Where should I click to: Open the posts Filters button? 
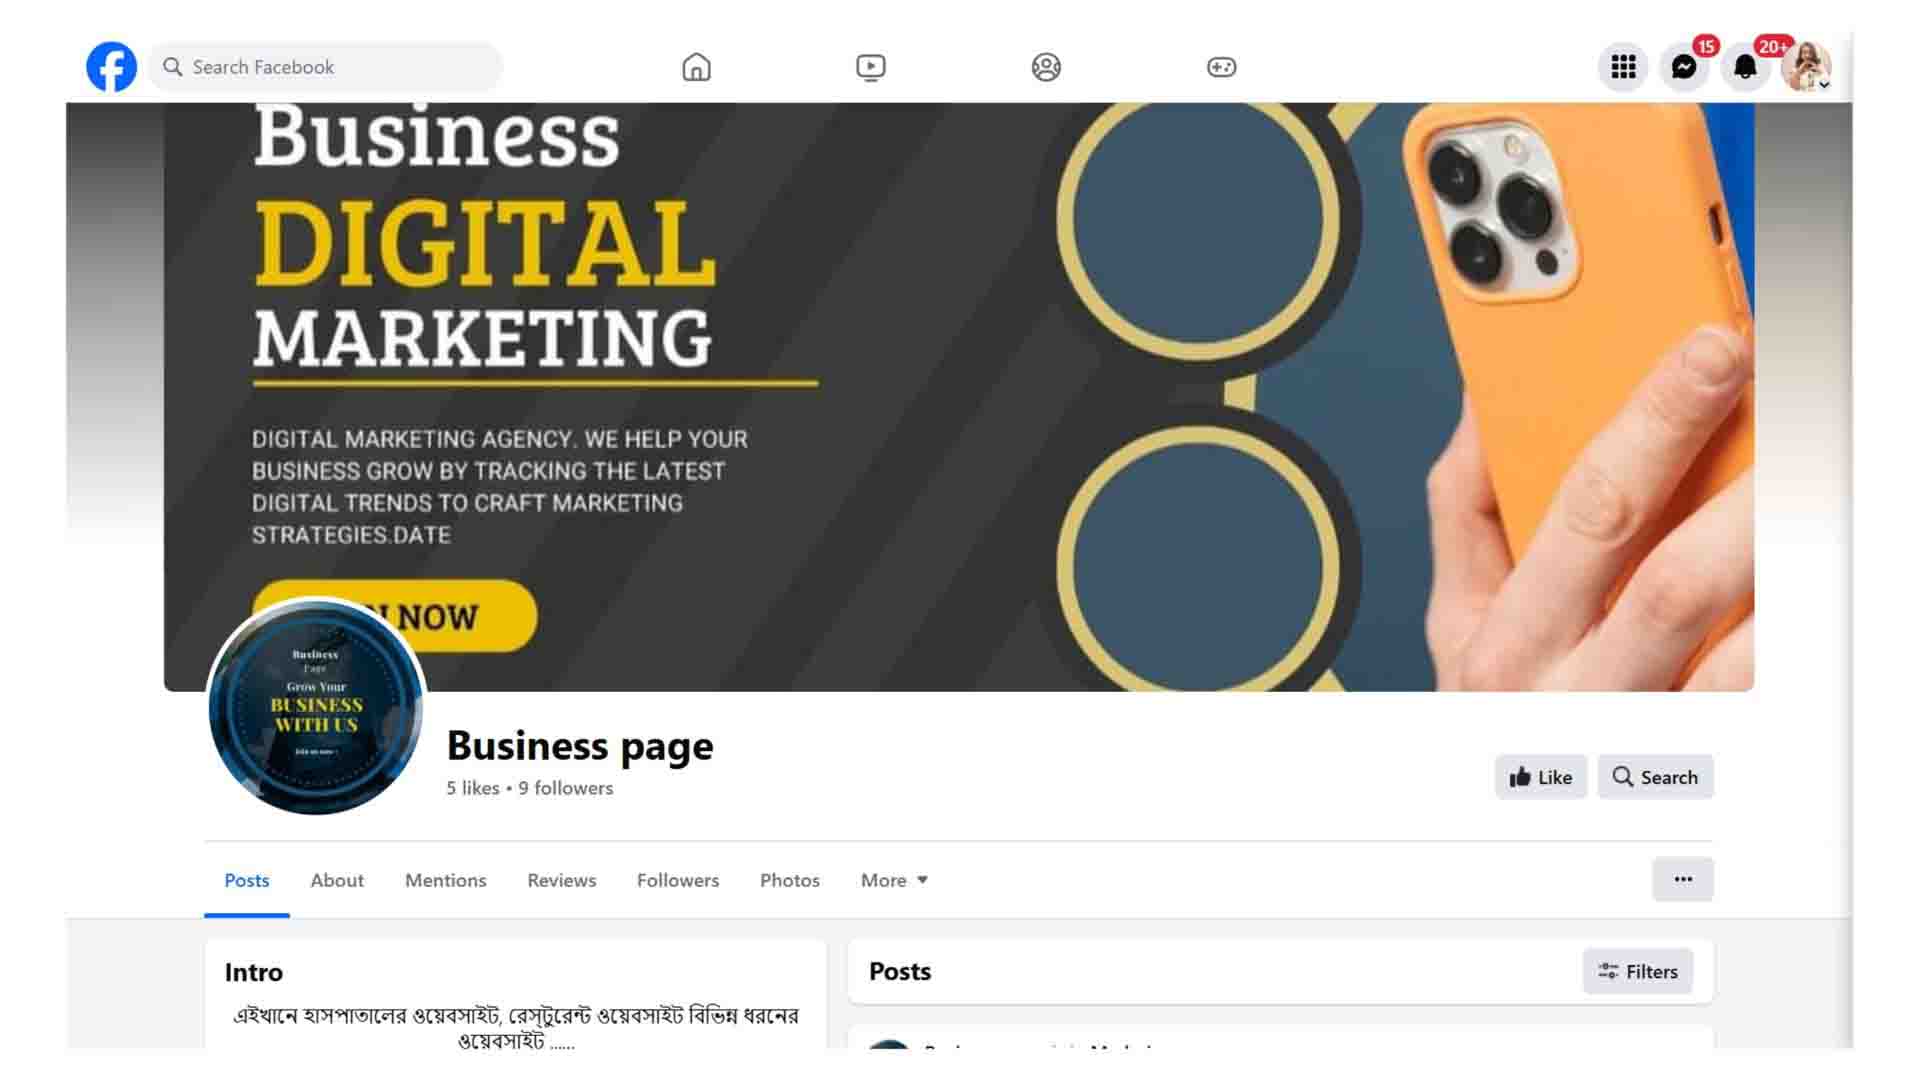pyautogui.click(x=1638, y=971)
